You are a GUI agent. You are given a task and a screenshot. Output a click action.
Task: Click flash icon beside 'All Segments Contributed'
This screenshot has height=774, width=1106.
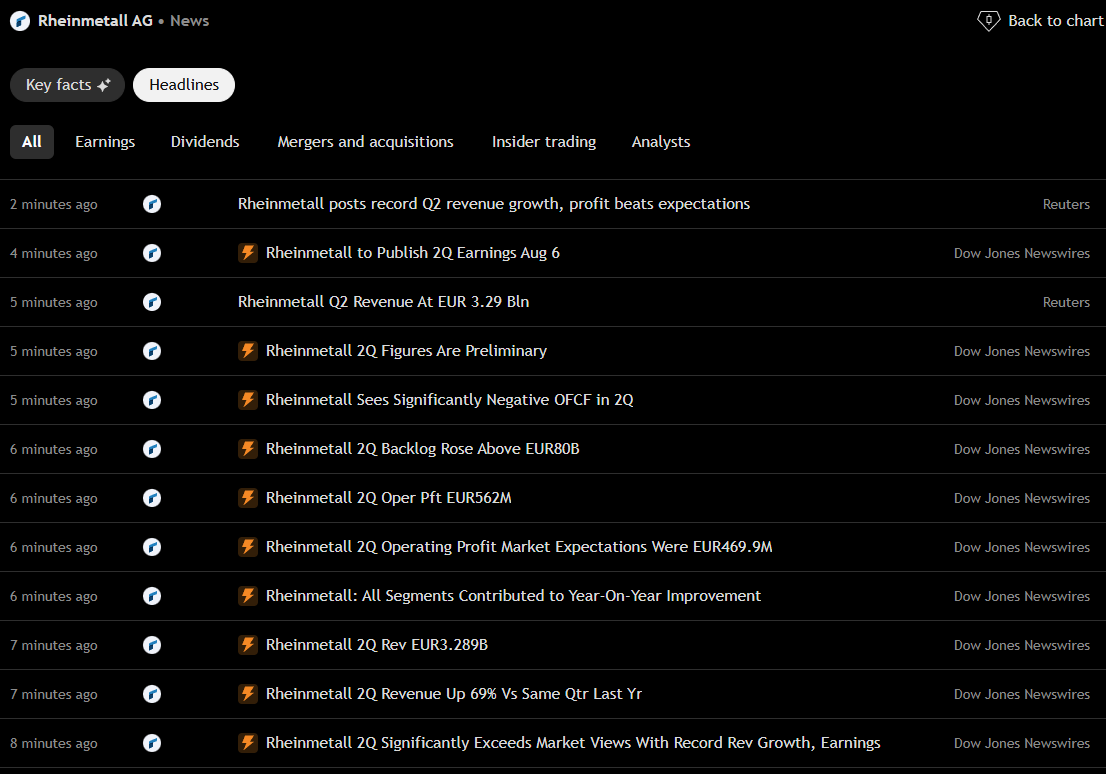(x=248, y=596)
